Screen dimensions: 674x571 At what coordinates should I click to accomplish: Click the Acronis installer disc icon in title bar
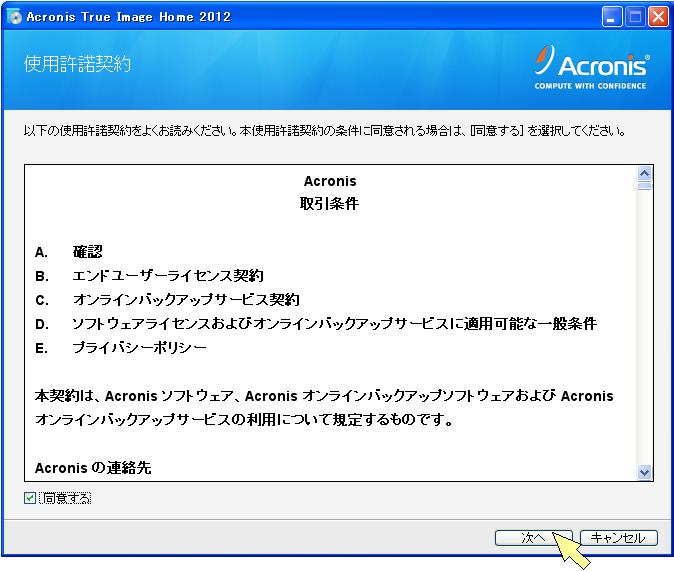coord(14,17)
